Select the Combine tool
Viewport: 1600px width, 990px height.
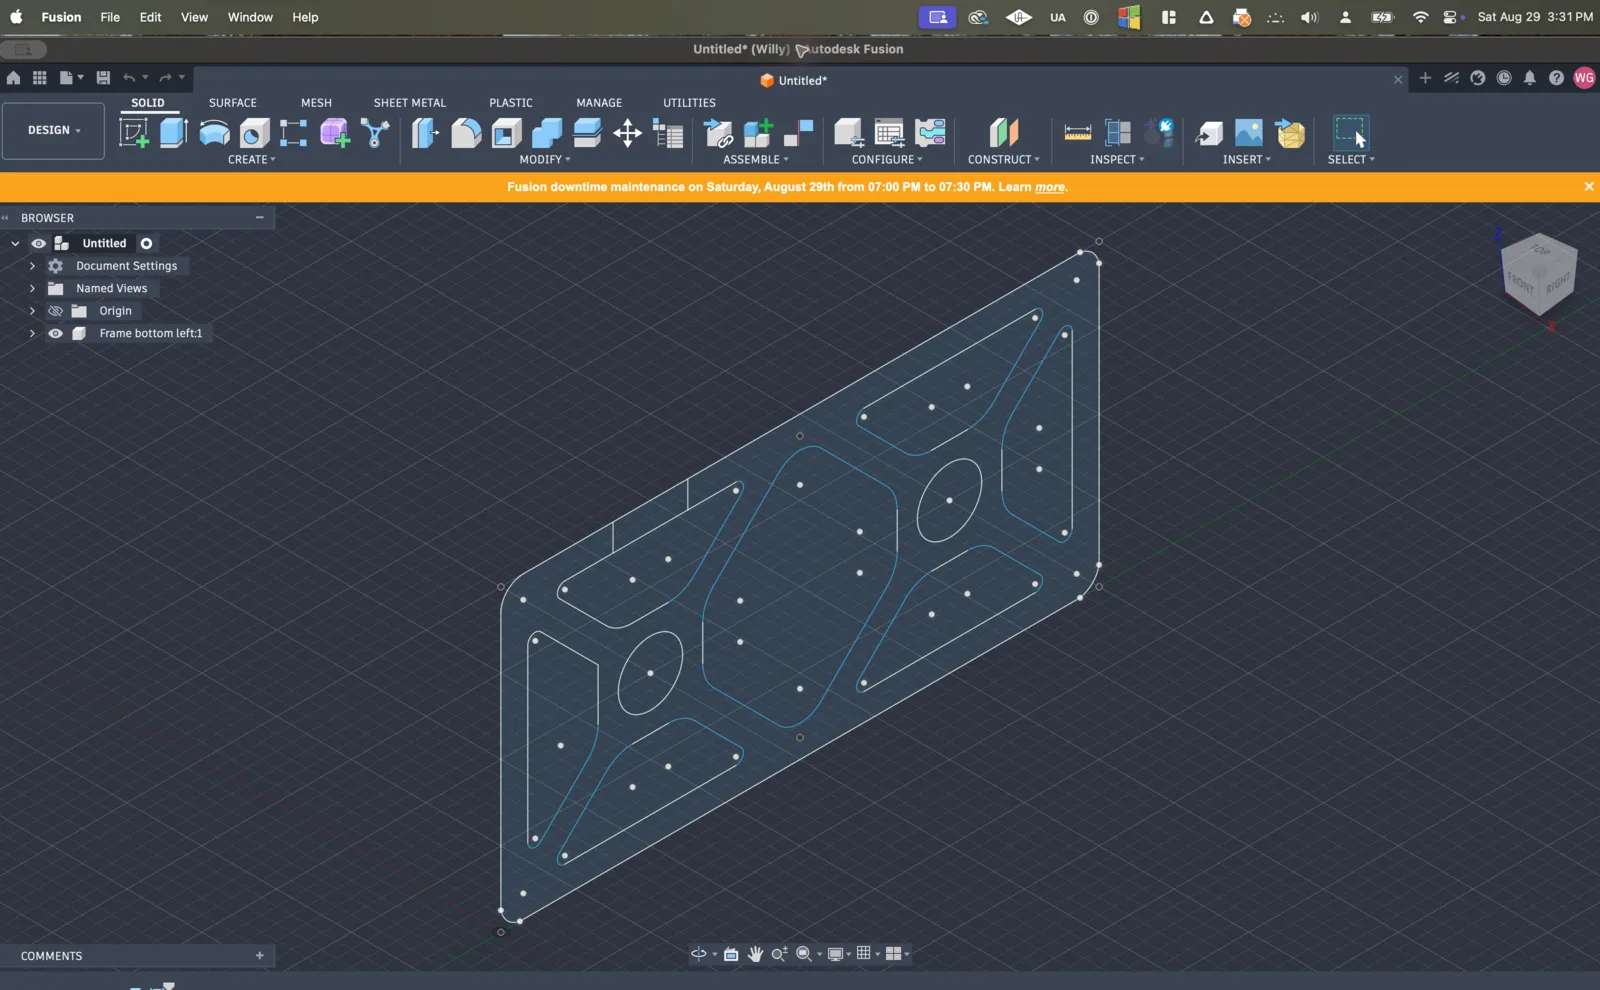point(547,132)
